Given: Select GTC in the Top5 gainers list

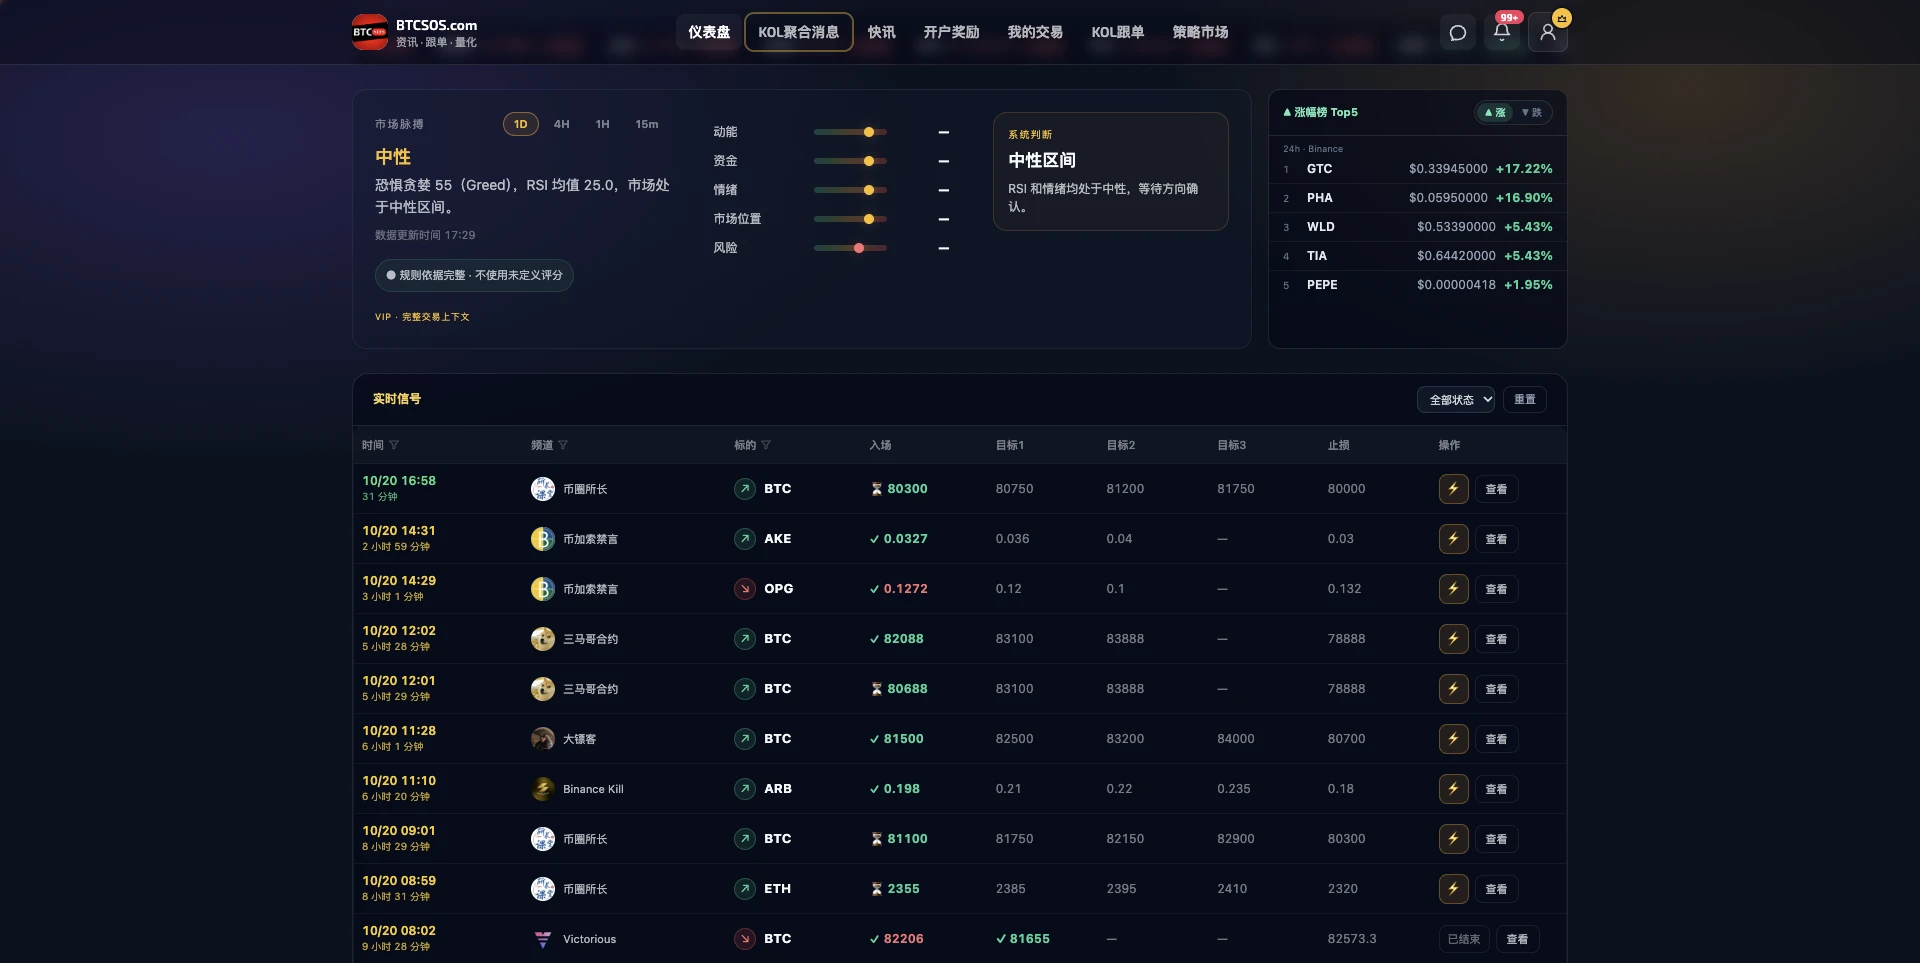Looking at the screenshot, I should point(1417,169).
